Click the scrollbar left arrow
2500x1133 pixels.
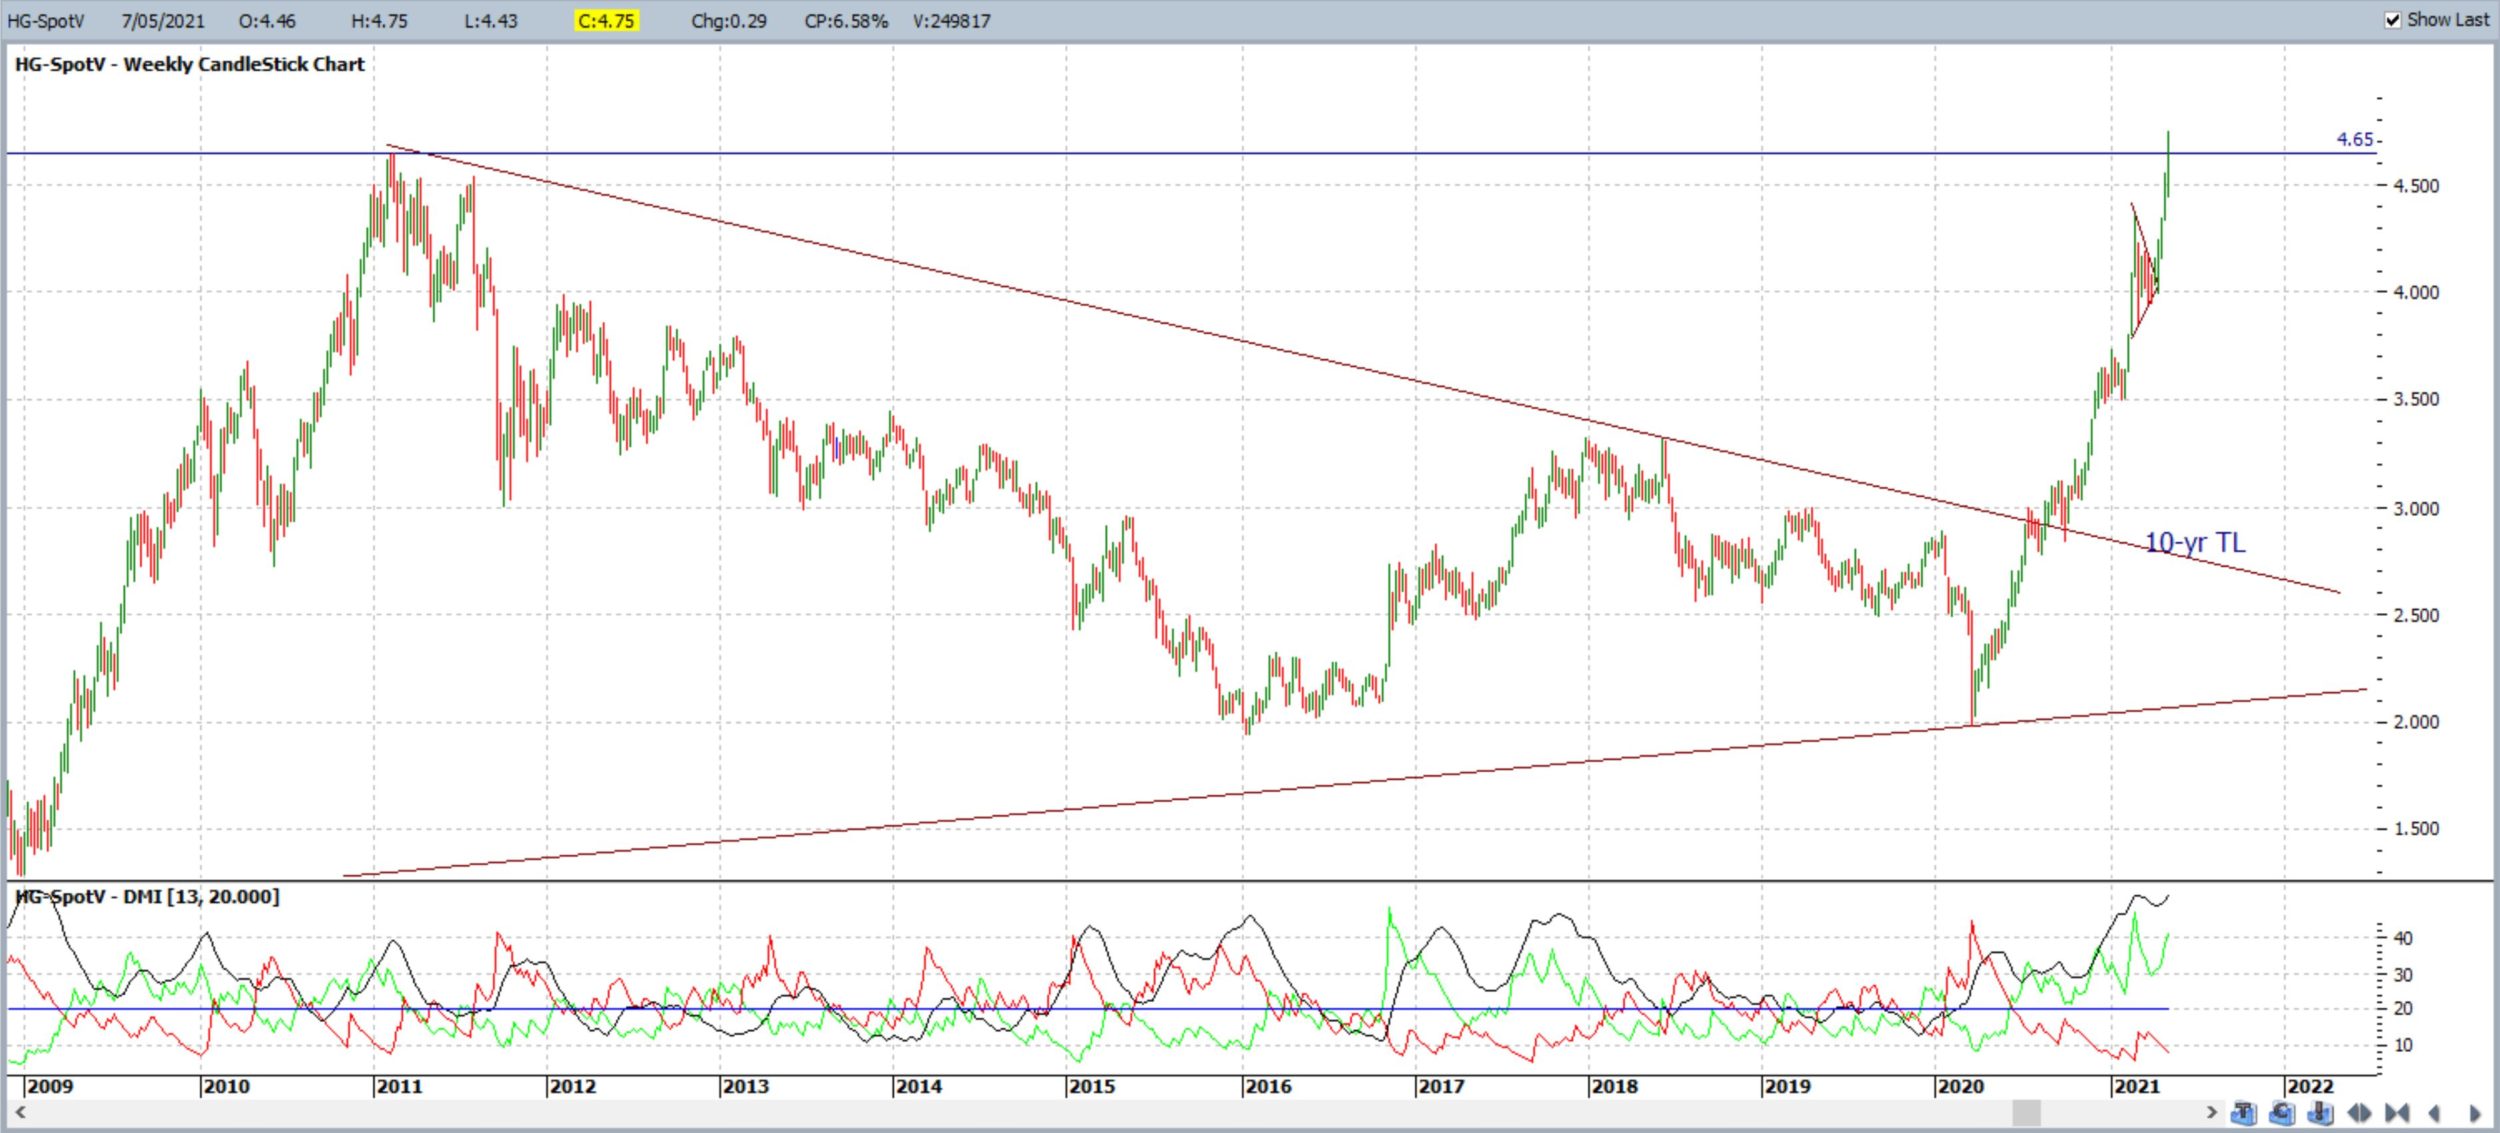click(x=20, y=1112)
